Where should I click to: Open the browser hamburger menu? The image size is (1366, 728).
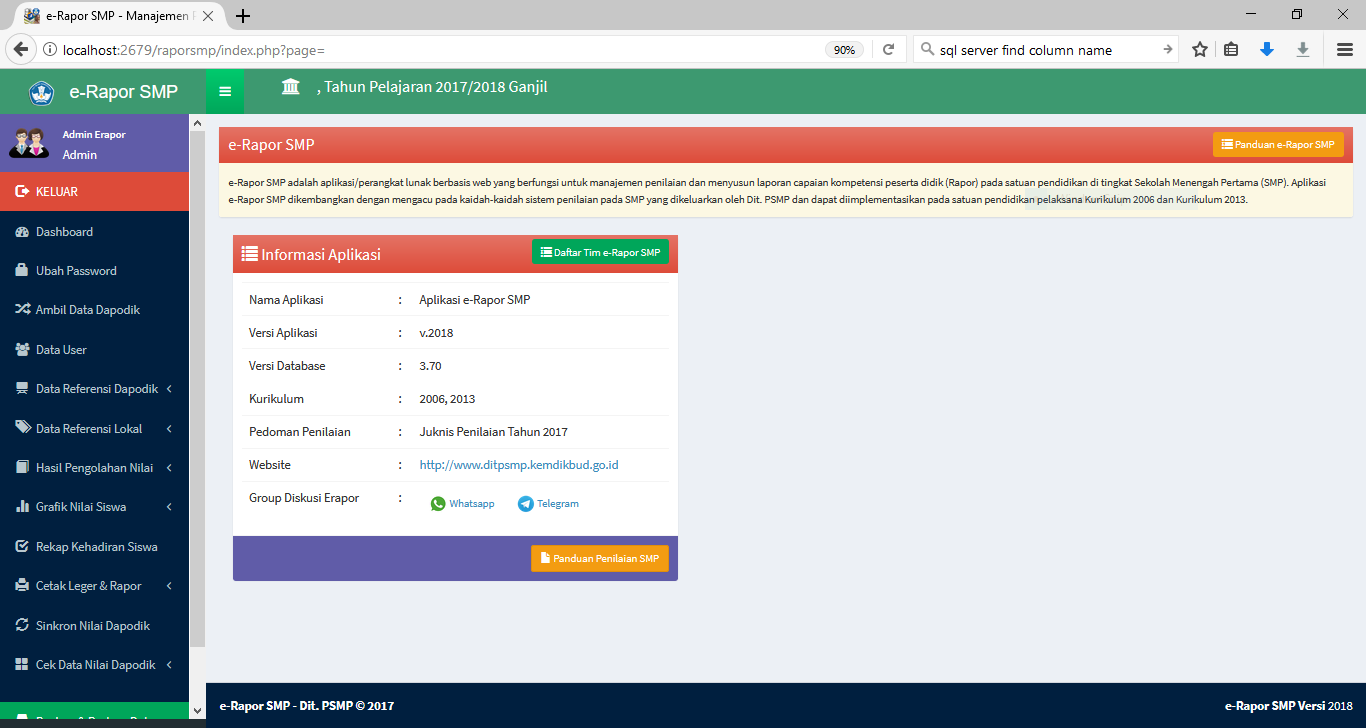(x=1345, y=49)
